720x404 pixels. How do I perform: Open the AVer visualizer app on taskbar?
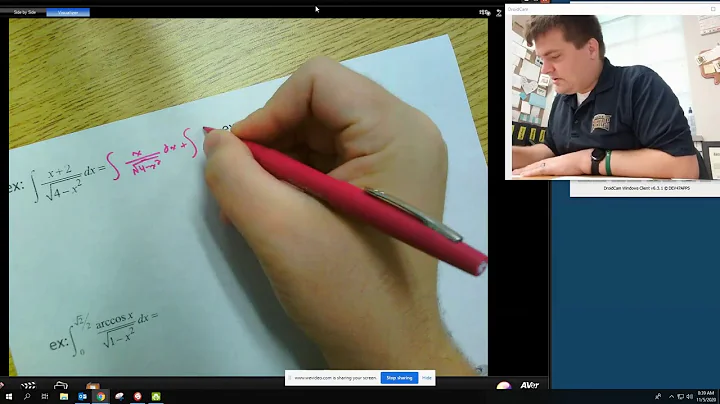click(119, 397)
